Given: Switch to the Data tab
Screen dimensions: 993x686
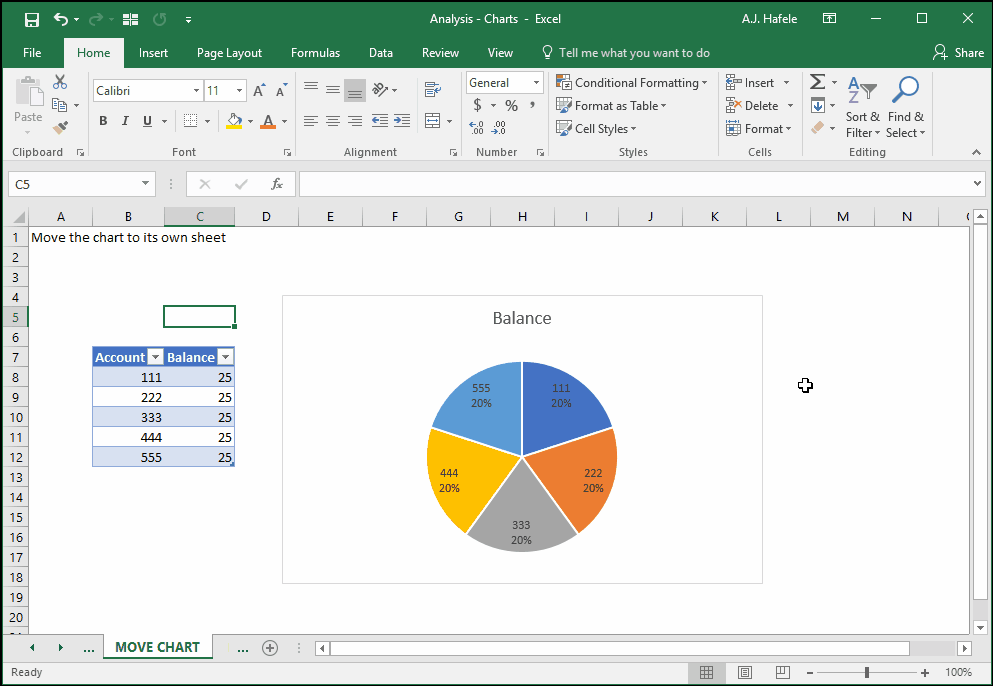Looking at the screenshot, I should [x=381, y=53].
